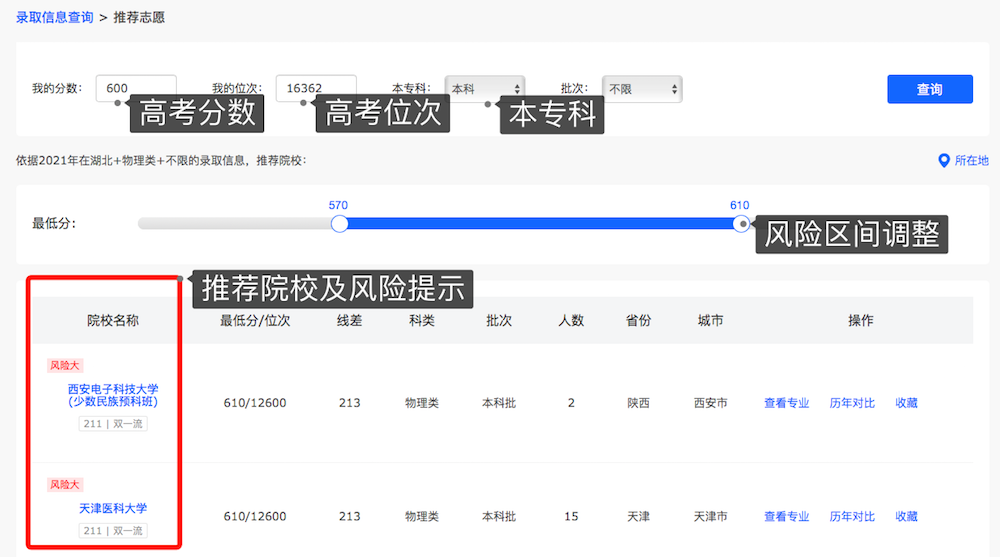Click the 所在地 location pin icon
Image resolution: width=1000 pixels, height=557 pixels.
[x=943, y=161]
